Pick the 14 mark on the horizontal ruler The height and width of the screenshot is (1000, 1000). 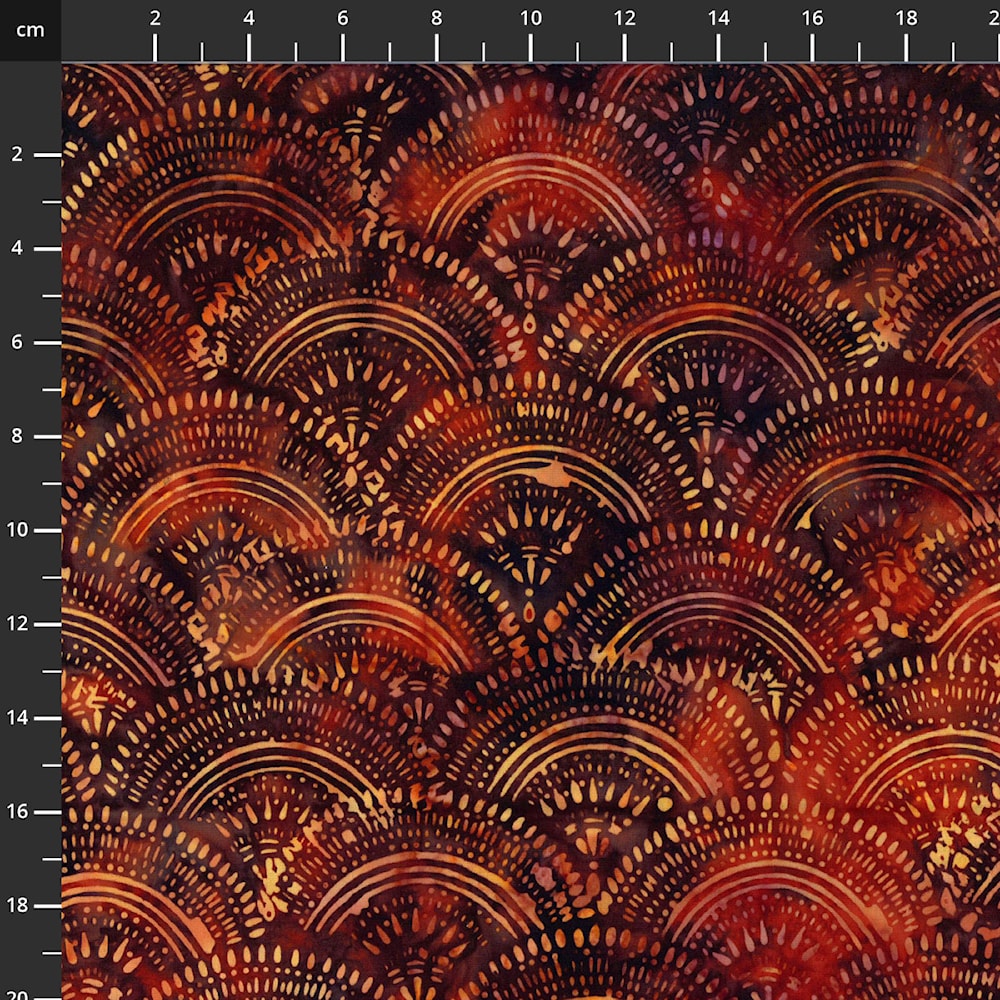718,18
